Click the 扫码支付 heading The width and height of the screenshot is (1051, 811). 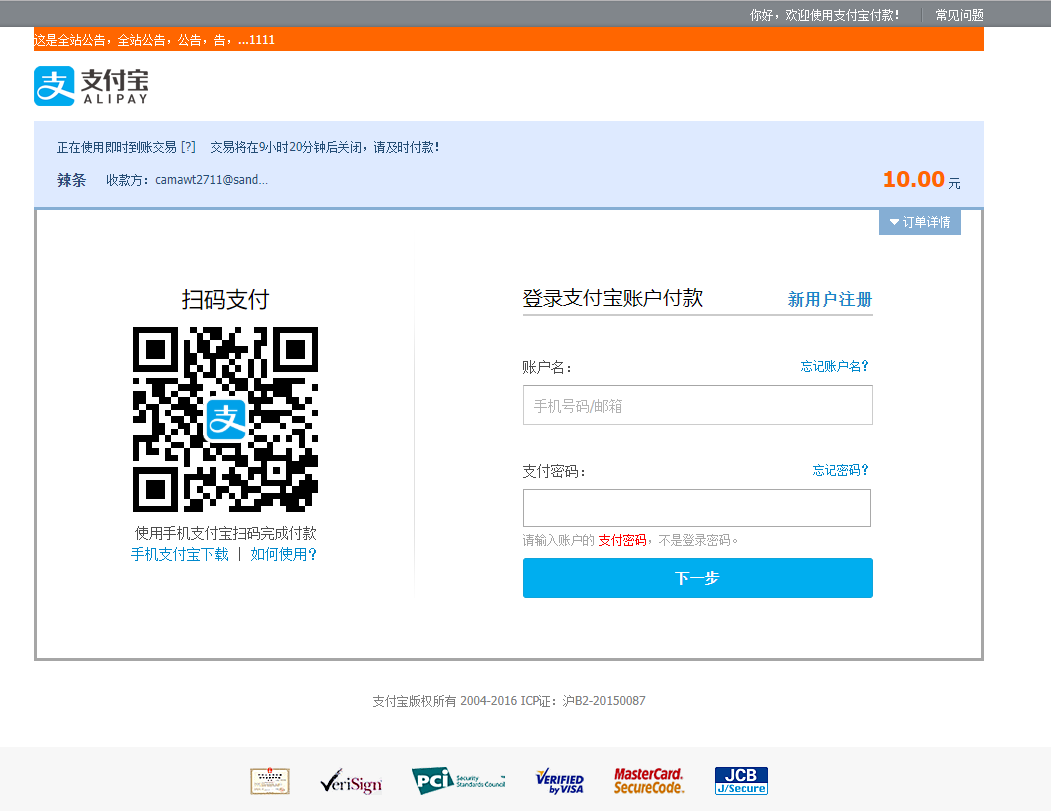[x=225, y=299]
